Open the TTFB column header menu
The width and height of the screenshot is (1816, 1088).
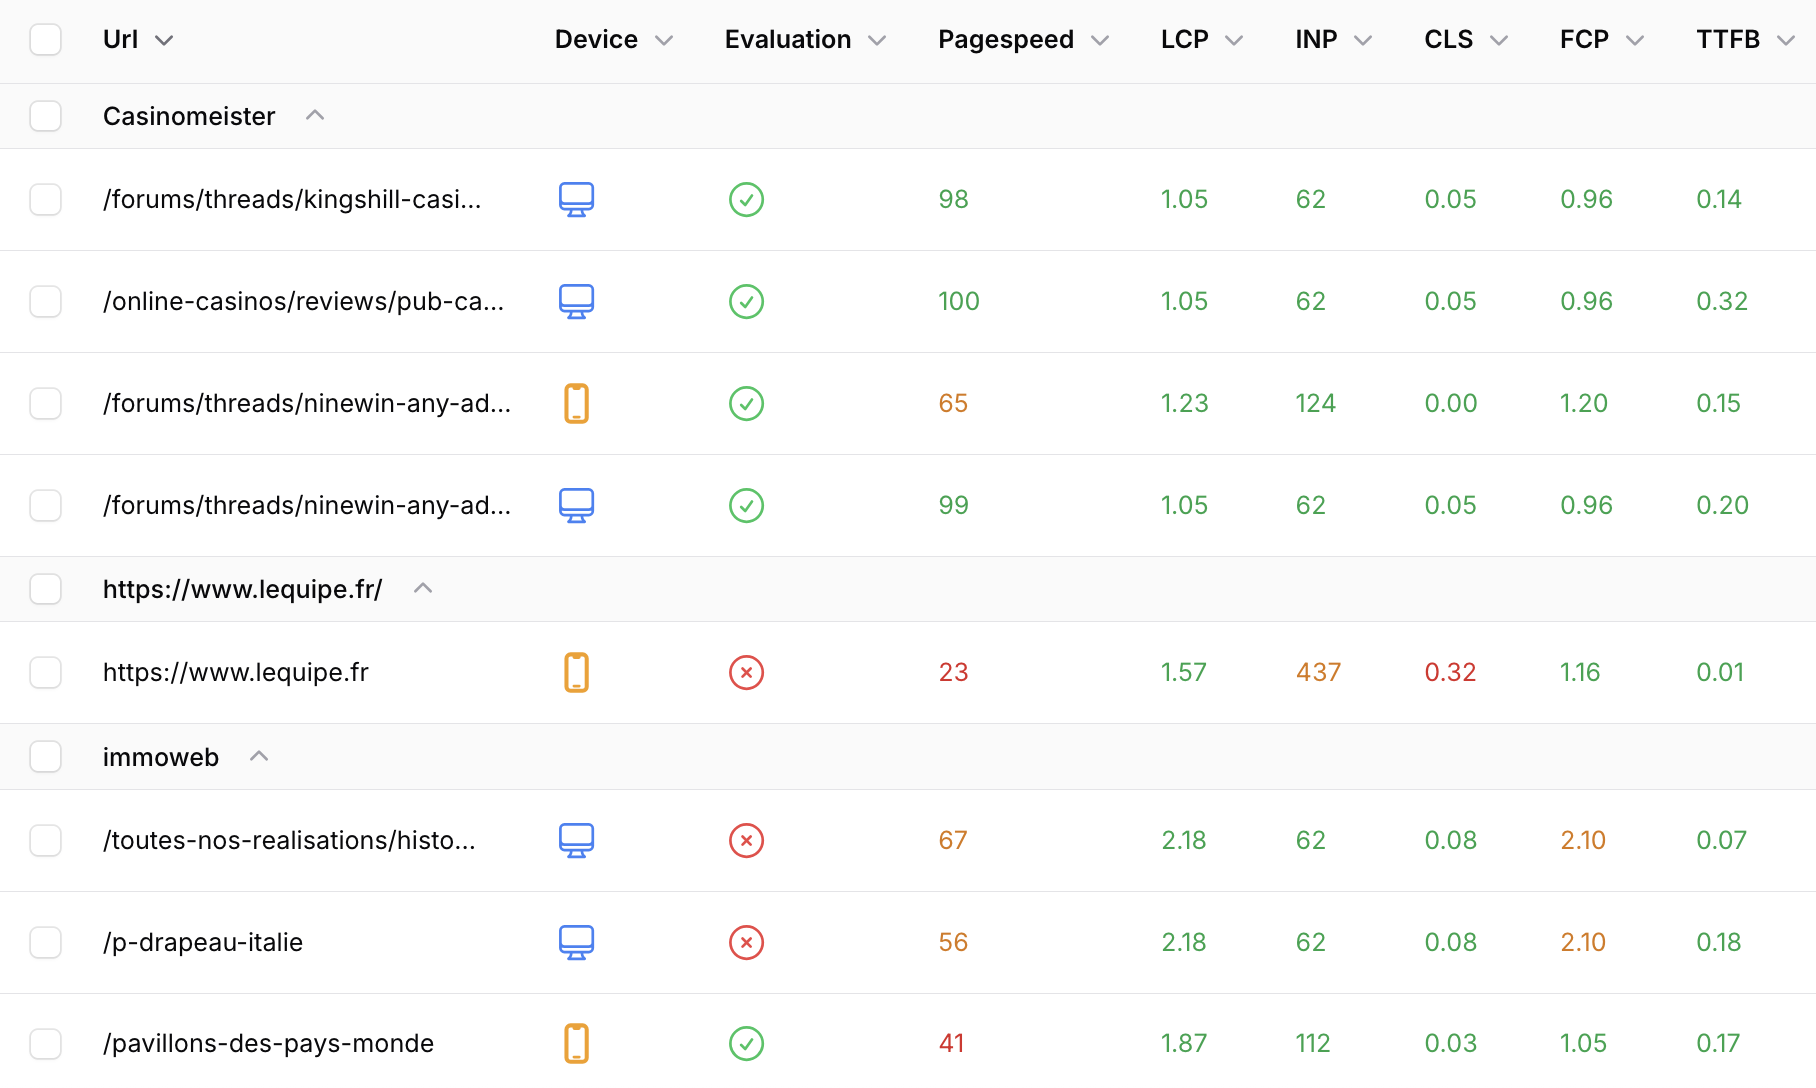(x=1785, y=40)
